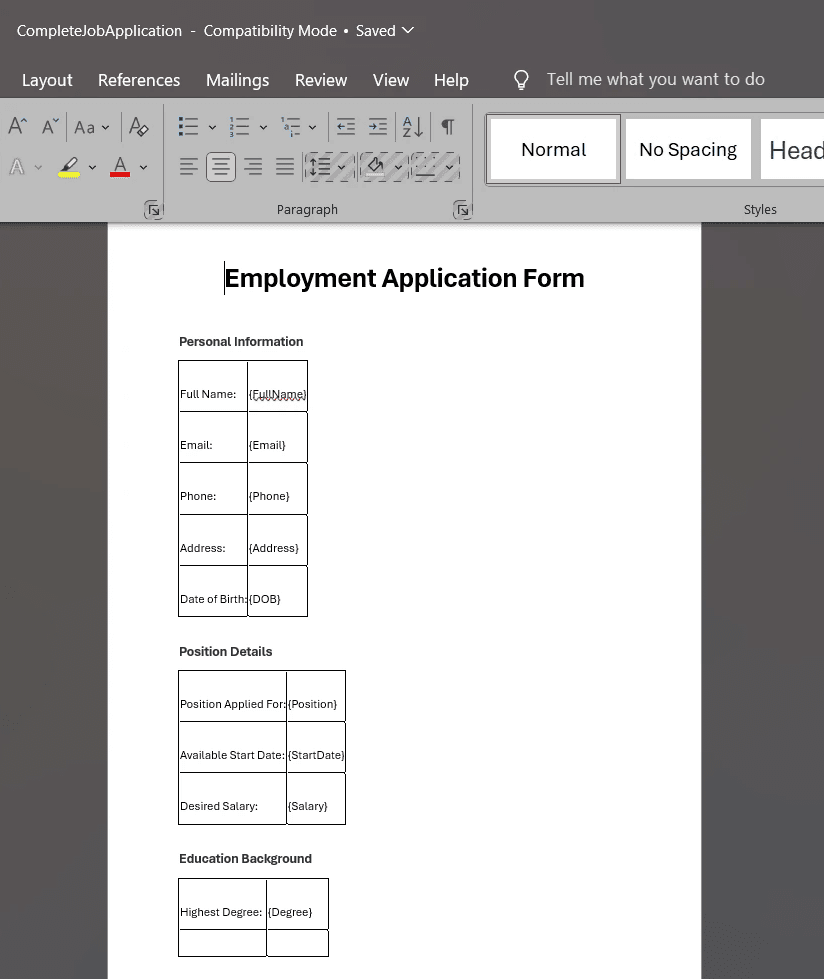Click the Line and Paragraph Spacing icon
The height and width of the screenshot is (979, 824).
[x=320, y=167]
